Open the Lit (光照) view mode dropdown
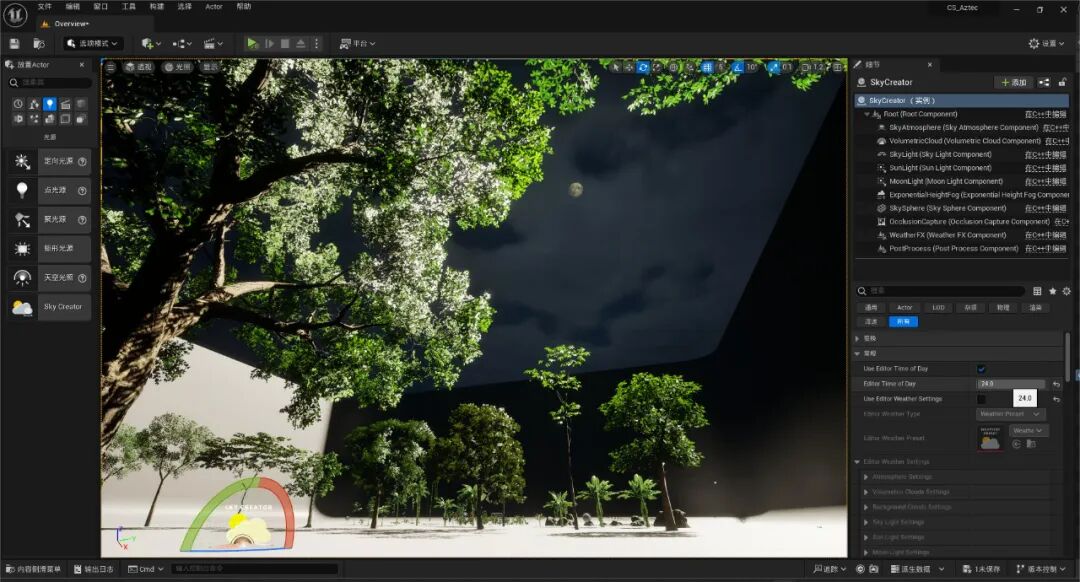1080x582 pixels. tap(178, 67)
